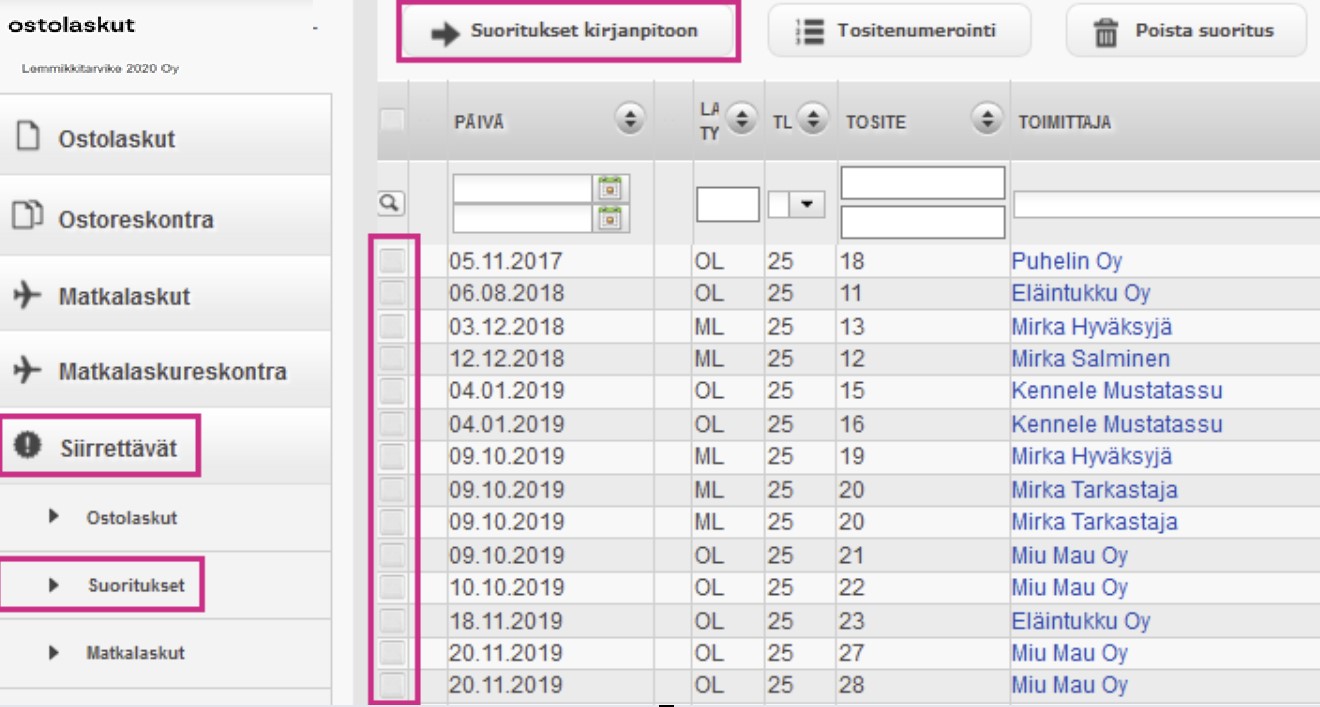
Task: Sort table by TOSITE column arrows
Action: pos(987,121)
